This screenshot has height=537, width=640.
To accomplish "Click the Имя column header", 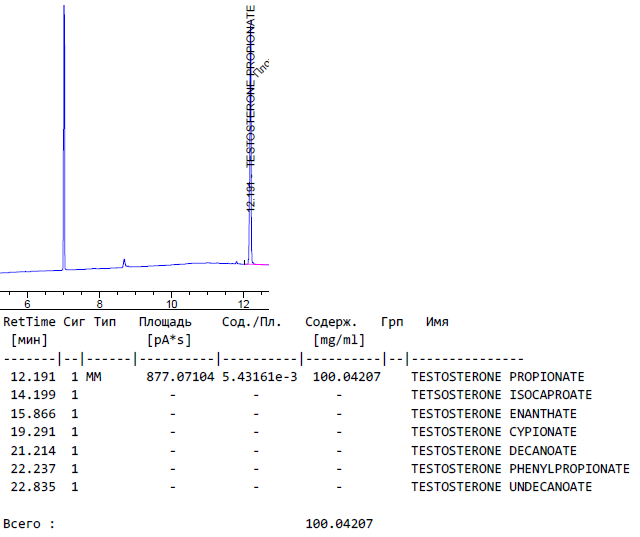I will tap(437, 322).
